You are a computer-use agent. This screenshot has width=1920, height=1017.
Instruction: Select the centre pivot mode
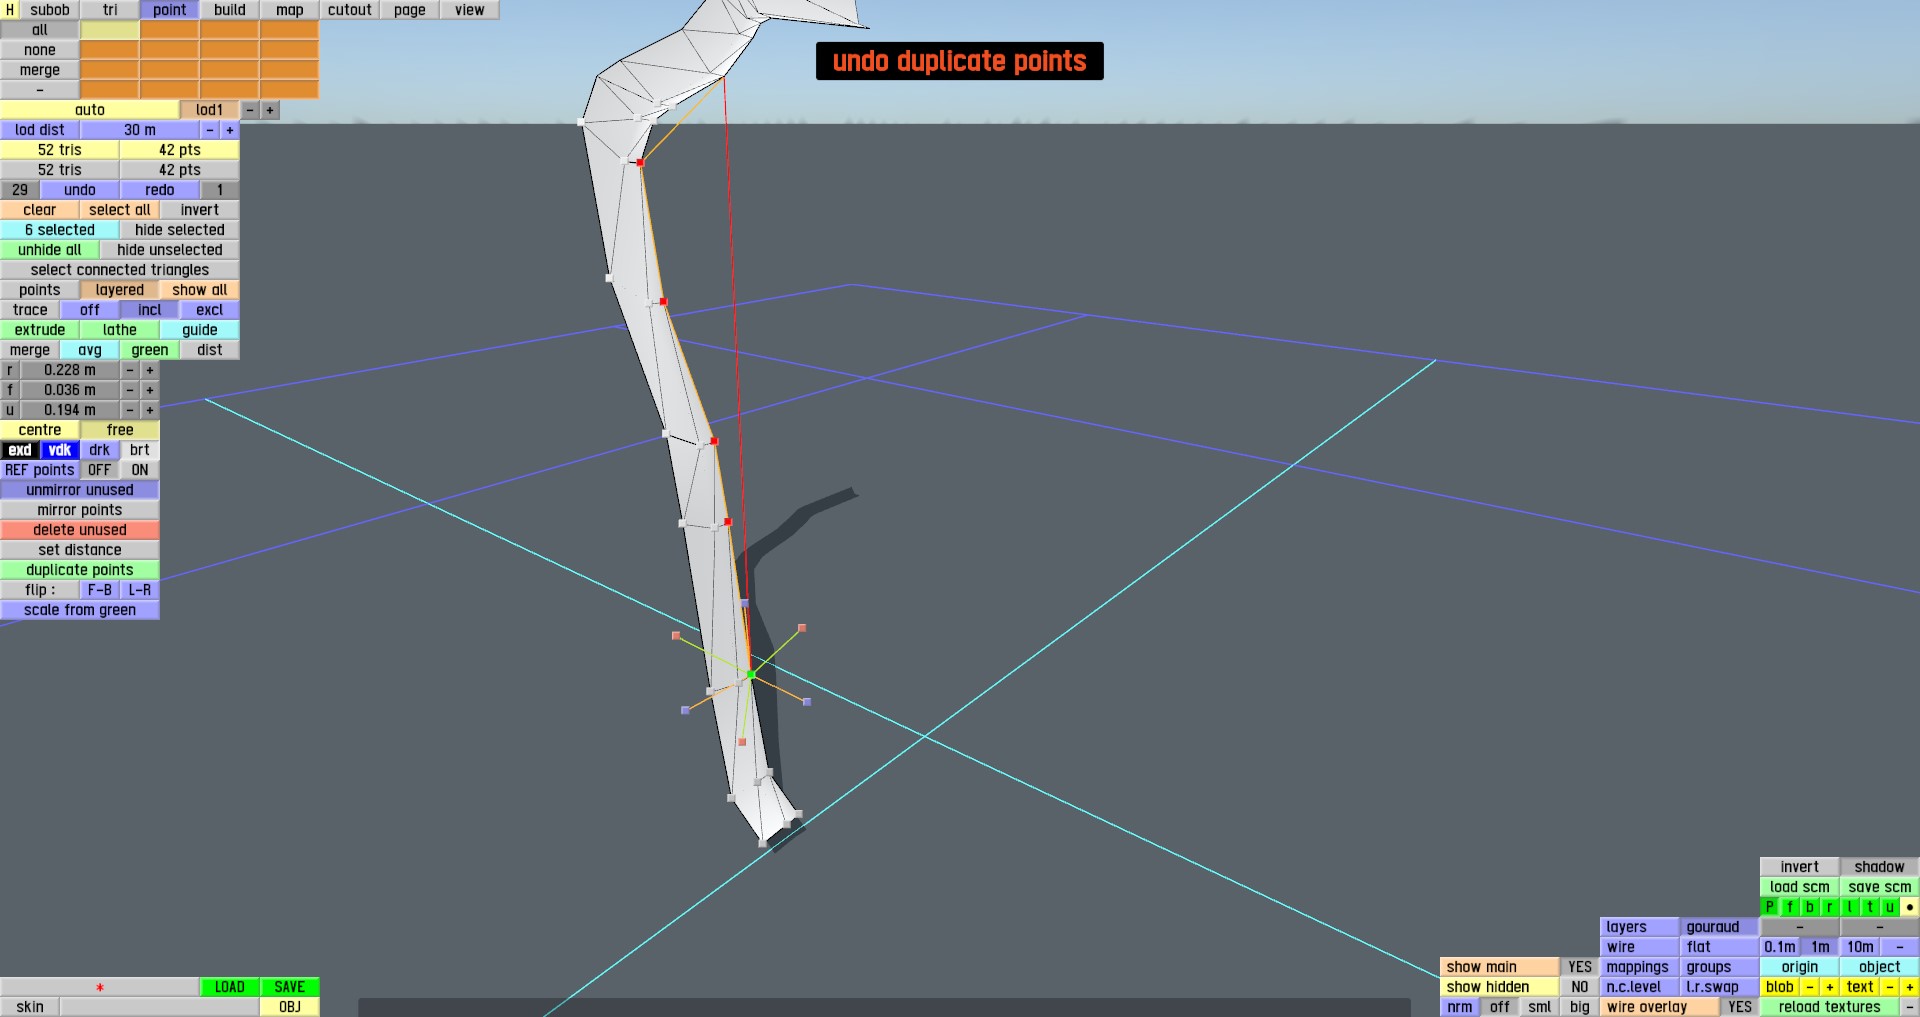tap(40, 430)
